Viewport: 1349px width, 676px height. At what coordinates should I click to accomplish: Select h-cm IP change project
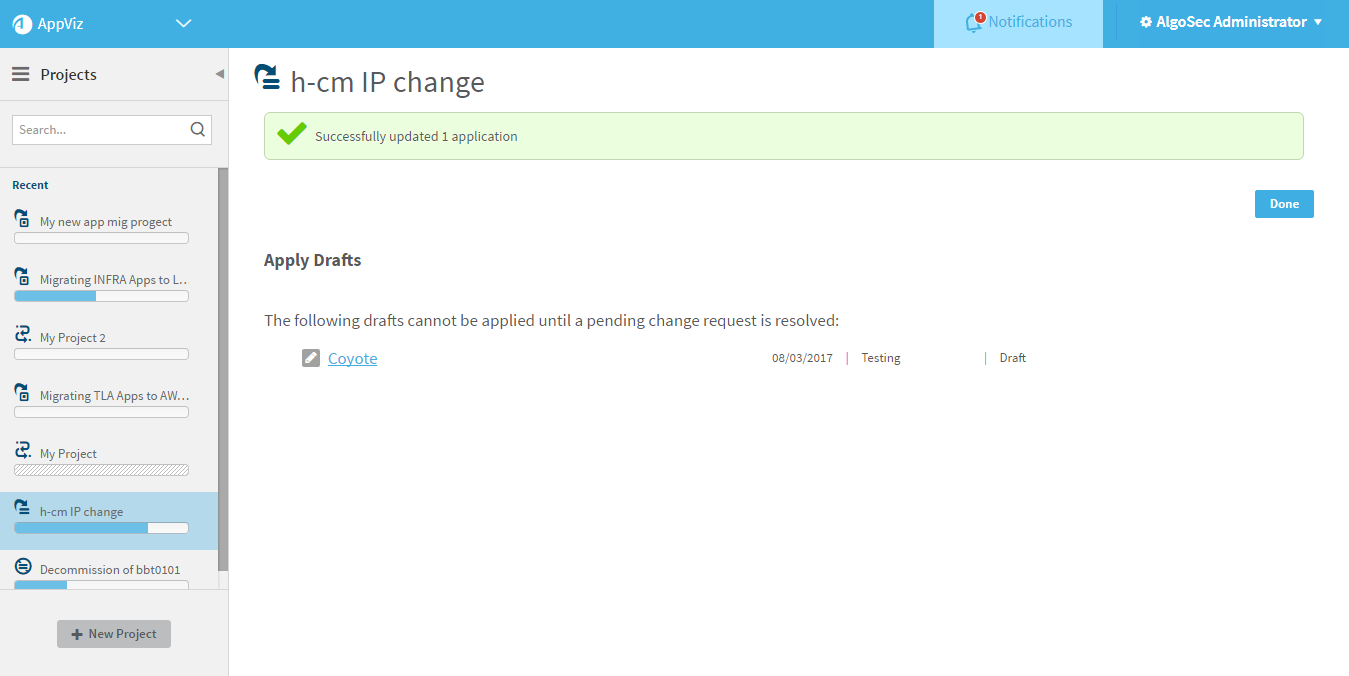pyautogui.click(x=82, y=512)
